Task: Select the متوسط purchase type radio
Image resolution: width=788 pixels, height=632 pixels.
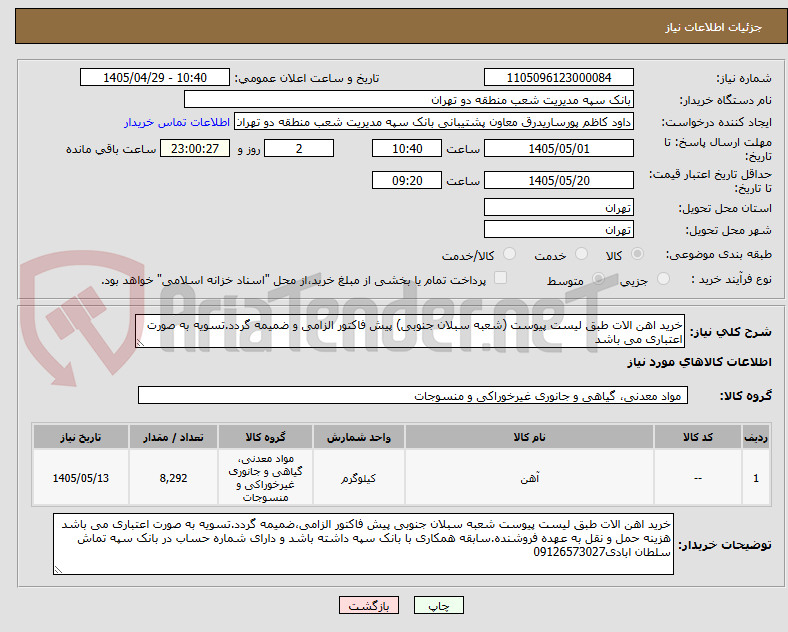Action: (598, 279)
